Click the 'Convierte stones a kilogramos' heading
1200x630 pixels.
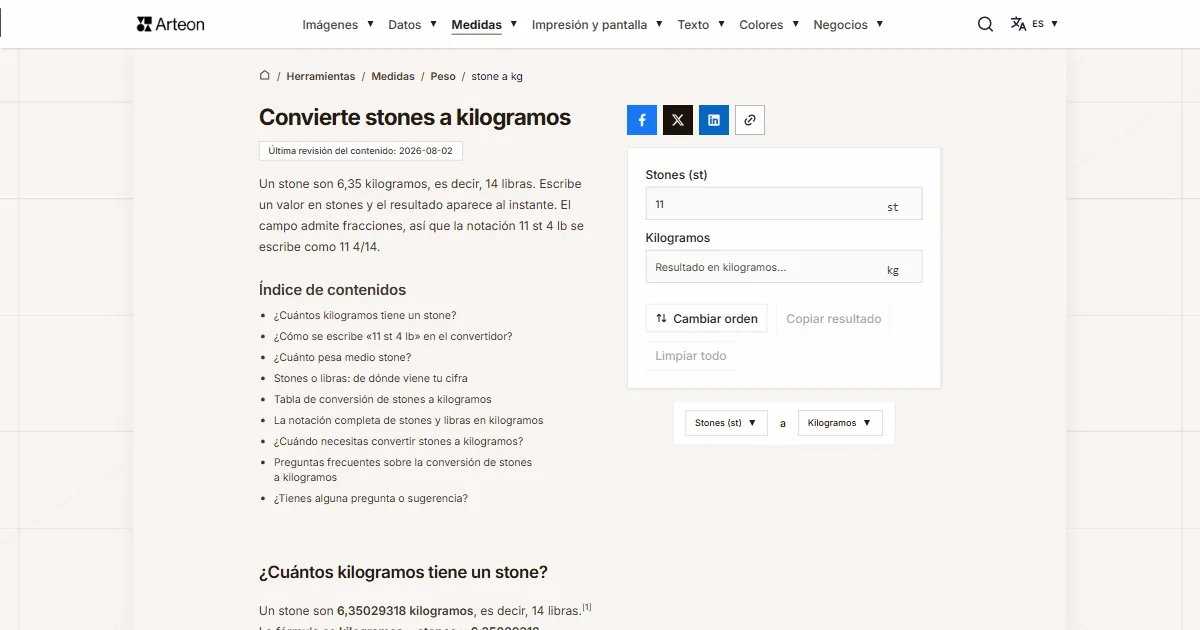tap(415, 117)
